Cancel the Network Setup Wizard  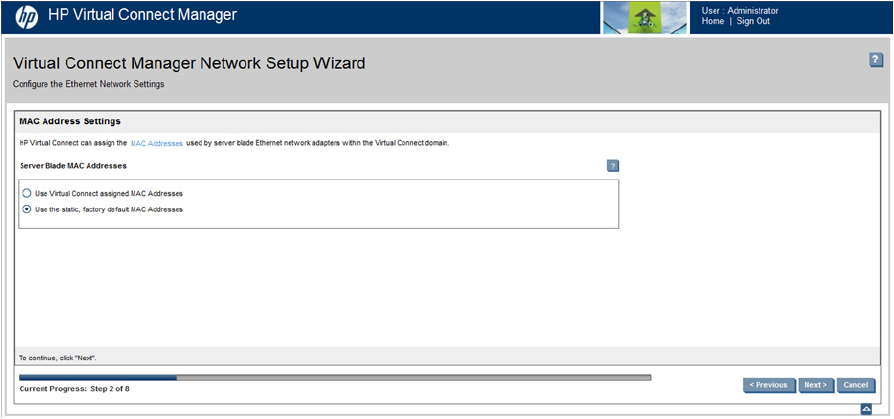click(x=855, y=385)
